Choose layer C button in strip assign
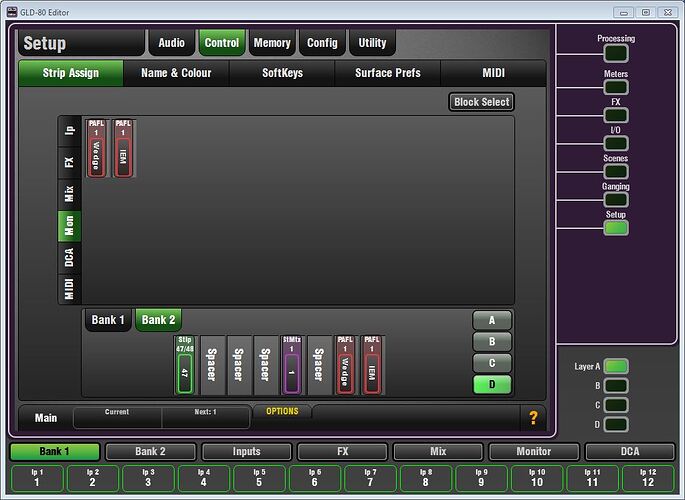This screenshot has height=500, width=685. [492, 363]
